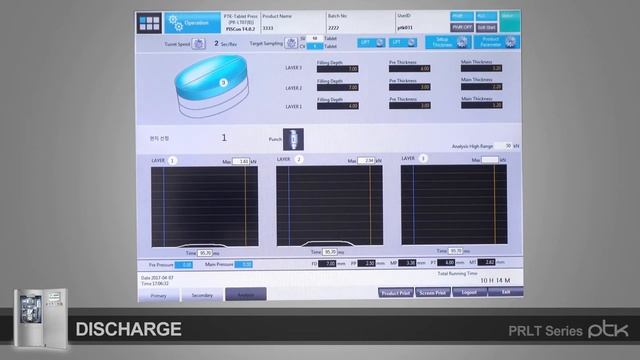Edit Layer 1 Pre Thickness field
Image resolution: width=640 pixels, height=360 pixels.
tap(409, 105)
